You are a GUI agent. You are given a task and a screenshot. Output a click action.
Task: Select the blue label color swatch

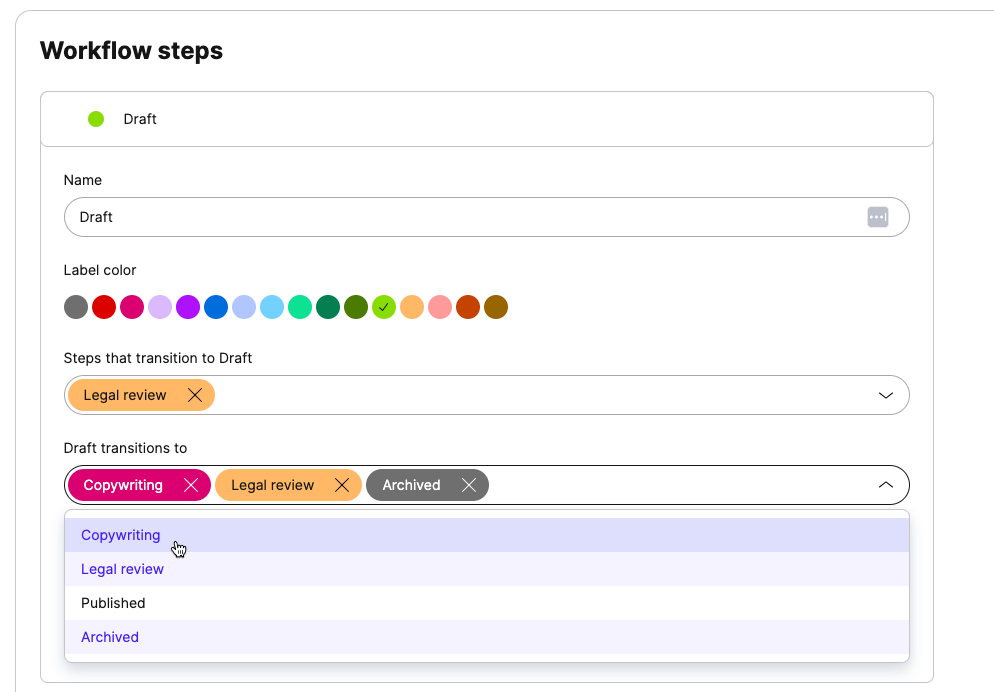[215, 307]
